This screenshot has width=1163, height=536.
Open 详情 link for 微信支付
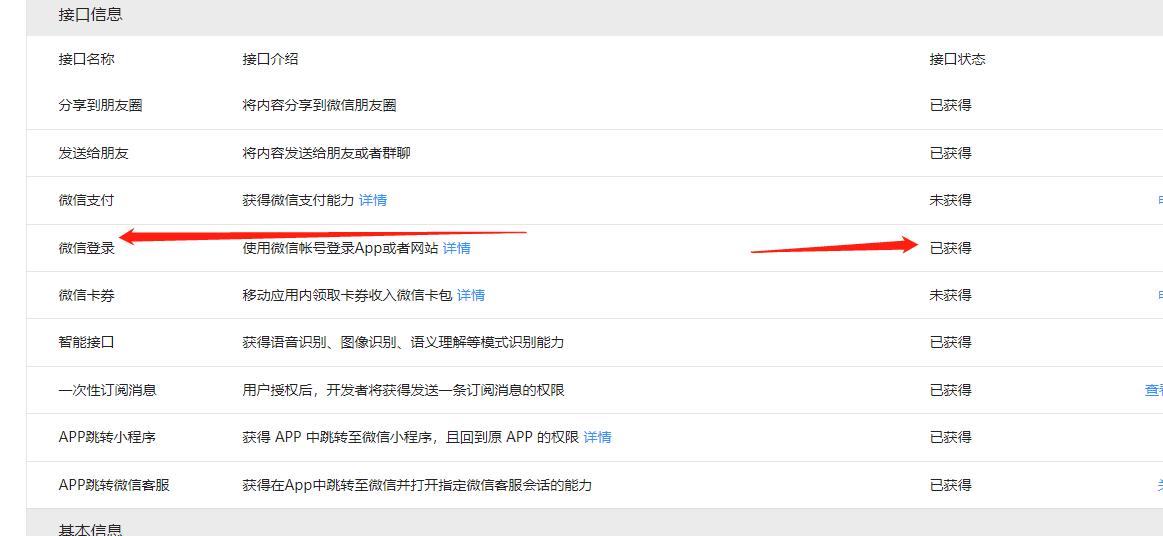tap(373, 200)
